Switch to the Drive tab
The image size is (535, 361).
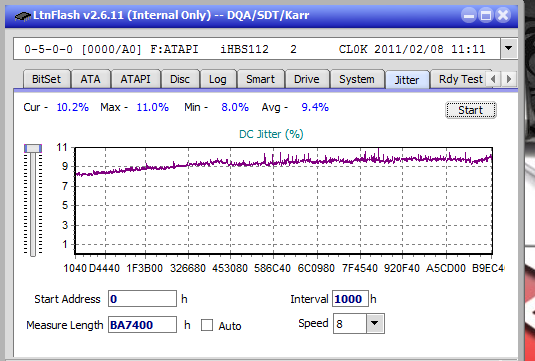[x=307, y=79]
